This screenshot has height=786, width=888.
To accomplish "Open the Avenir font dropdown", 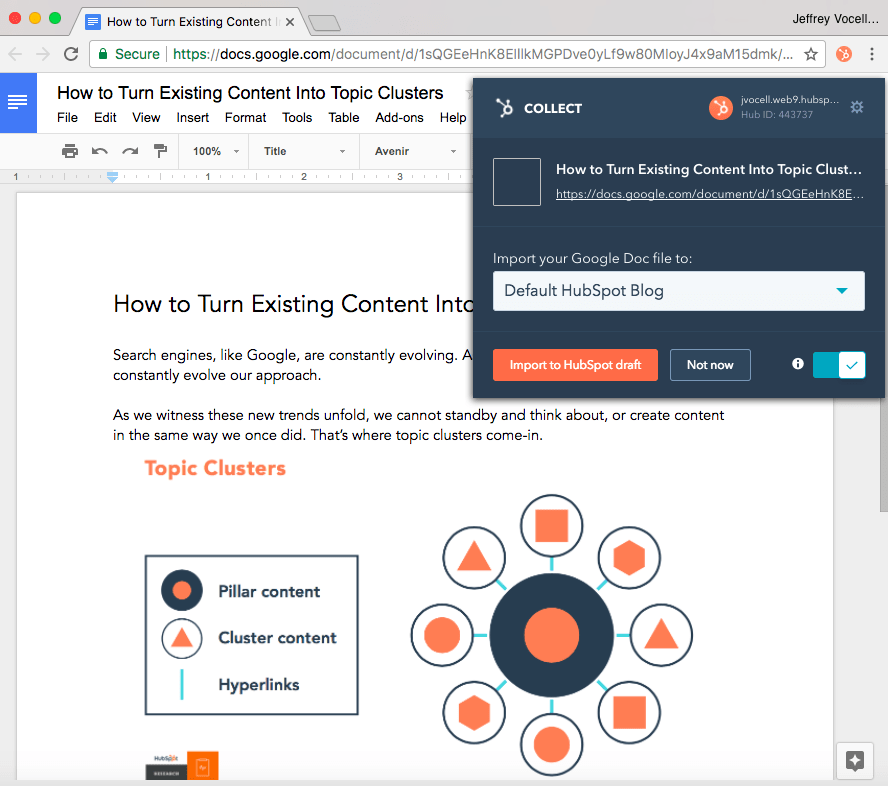I will [415, 150].
